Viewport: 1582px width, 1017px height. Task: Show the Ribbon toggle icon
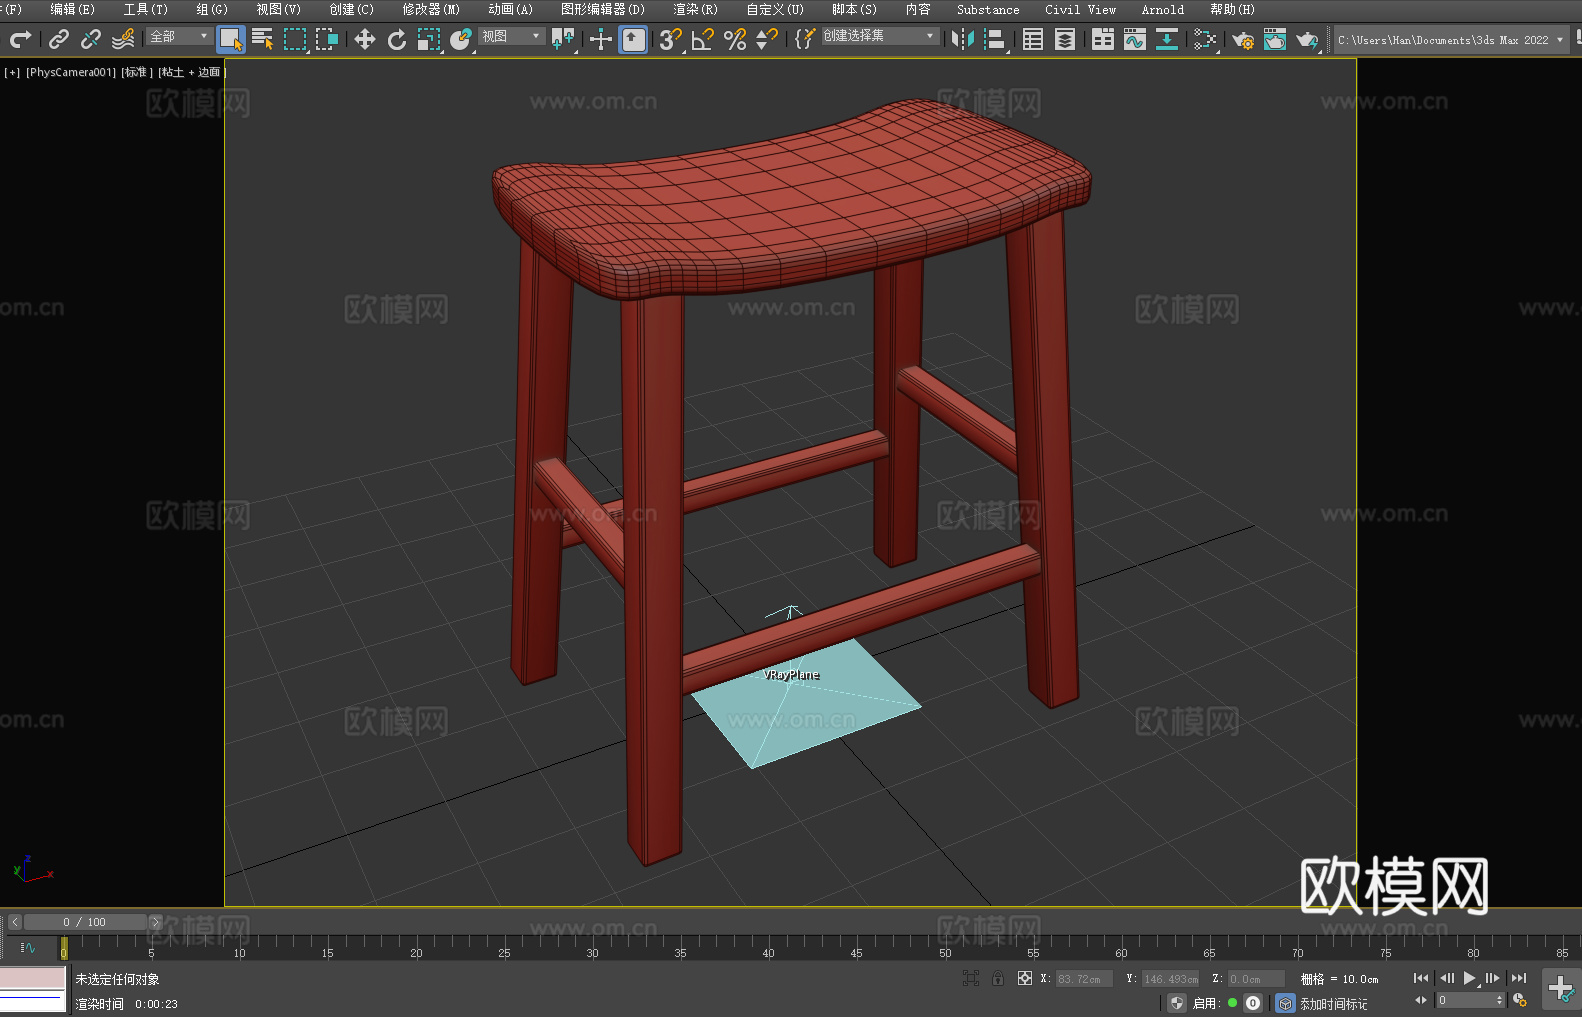[x=1103, y=39]
